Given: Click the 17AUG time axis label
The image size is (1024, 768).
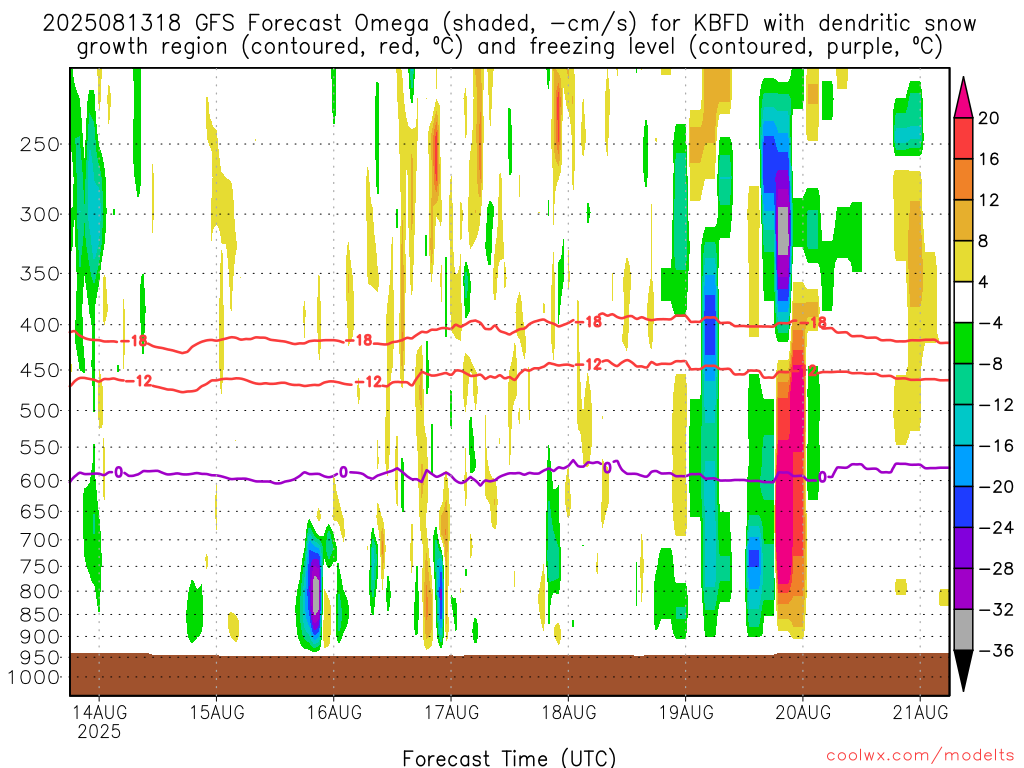Looking at the screenshot, I should [451, 712].
